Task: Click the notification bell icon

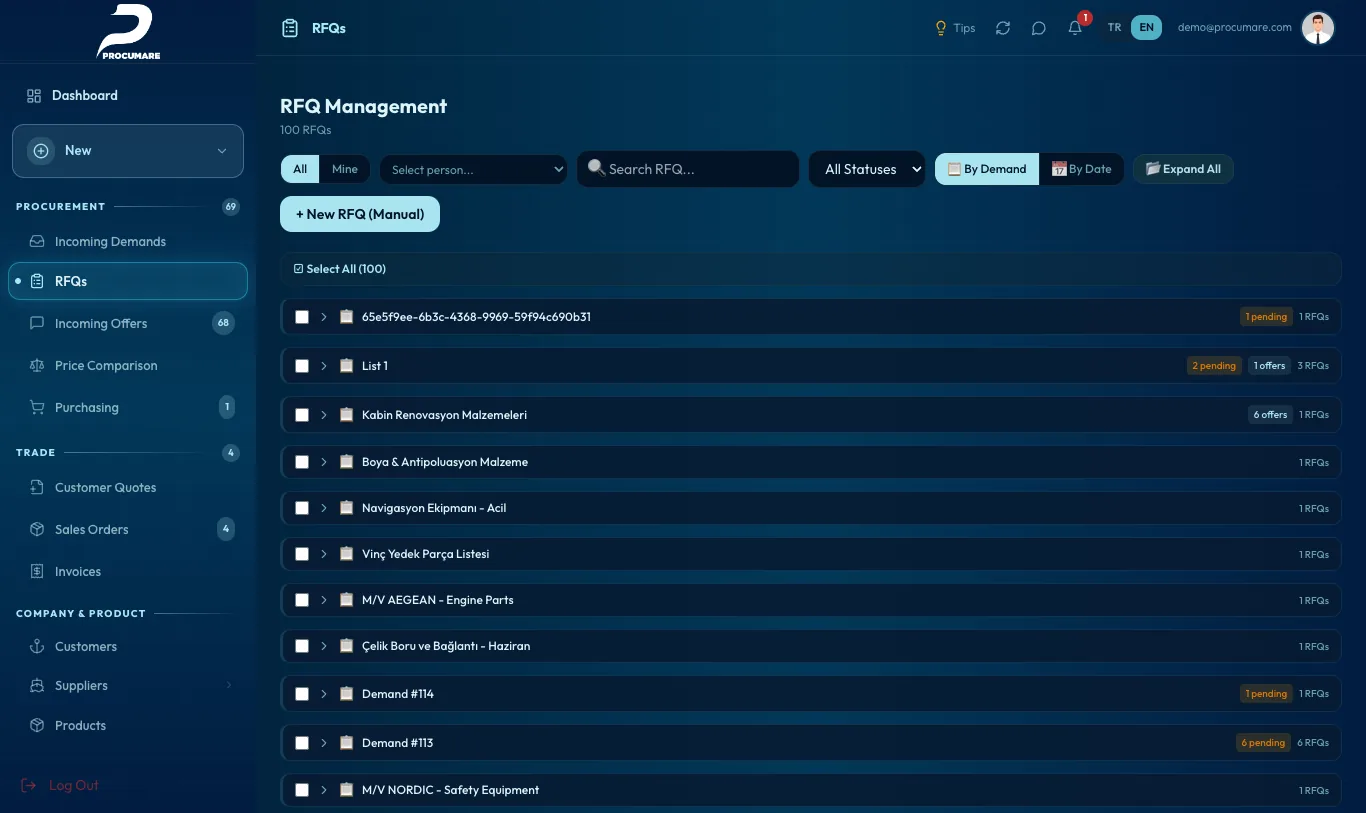Action: click(x=1075, y=28)
